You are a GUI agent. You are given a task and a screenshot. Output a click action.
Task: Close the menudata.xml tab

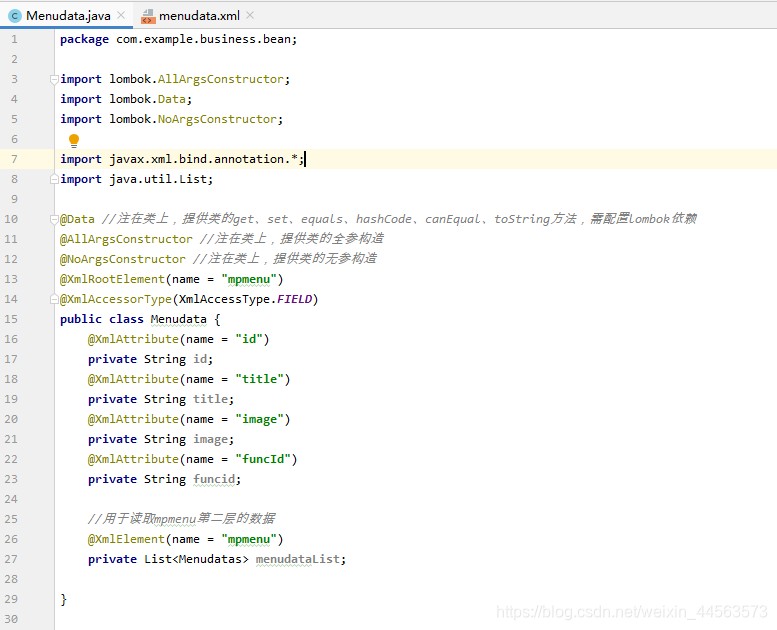coord(250,15)
